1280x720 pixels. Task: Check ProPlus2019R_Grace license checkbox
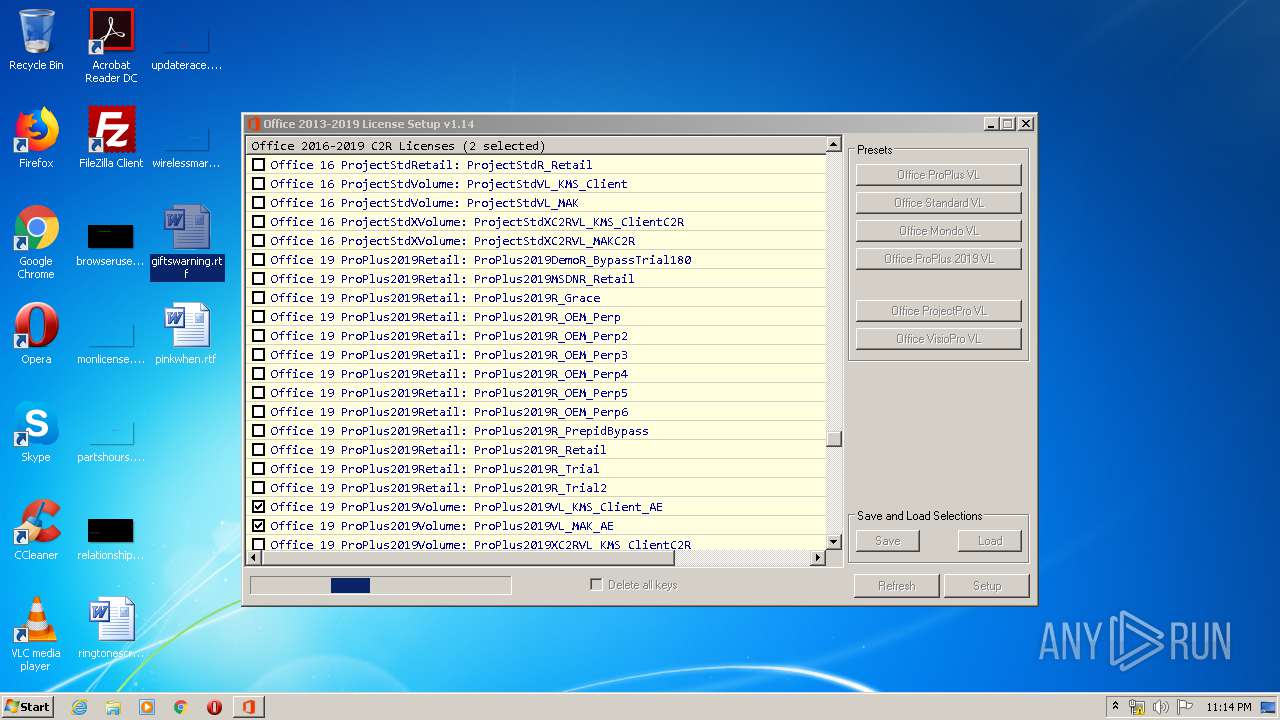(259, 298)
